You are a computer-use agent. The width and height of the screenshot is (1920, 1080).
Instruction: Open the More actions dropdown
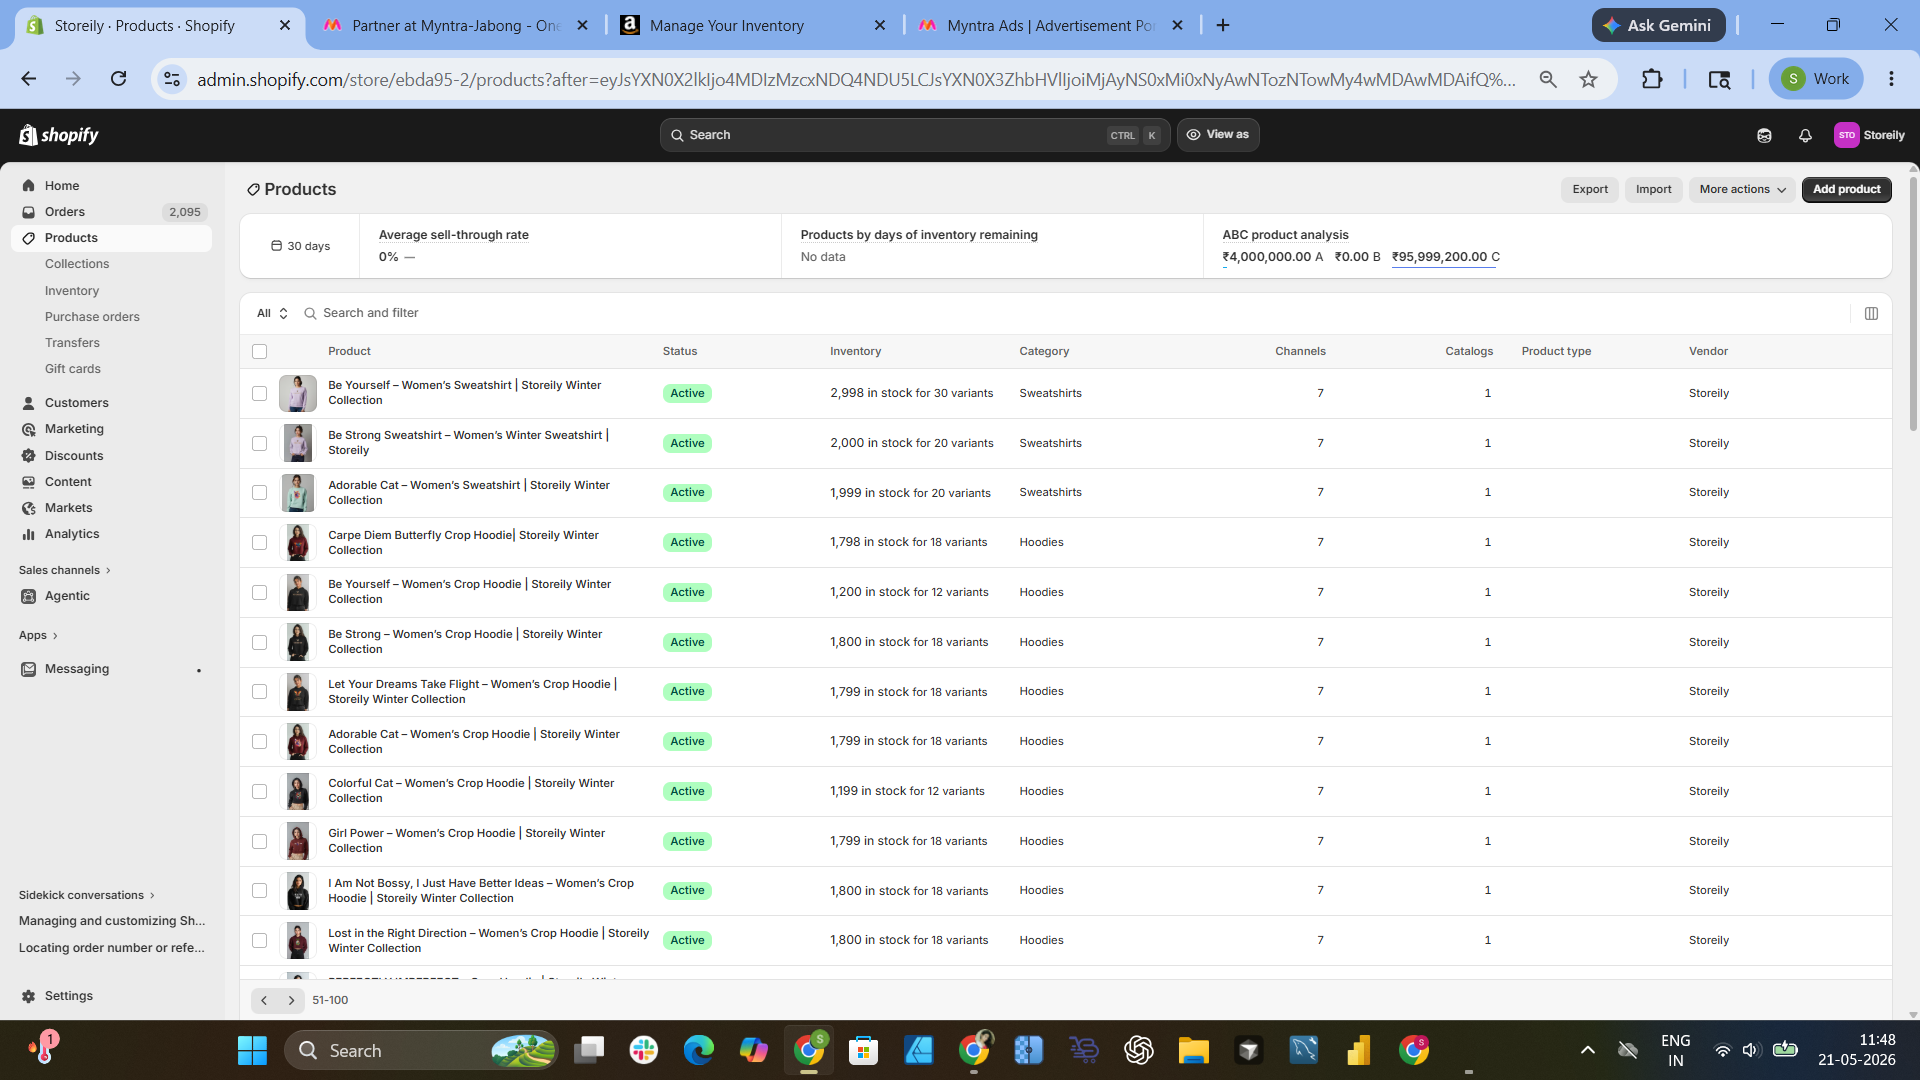point(1742,190)
